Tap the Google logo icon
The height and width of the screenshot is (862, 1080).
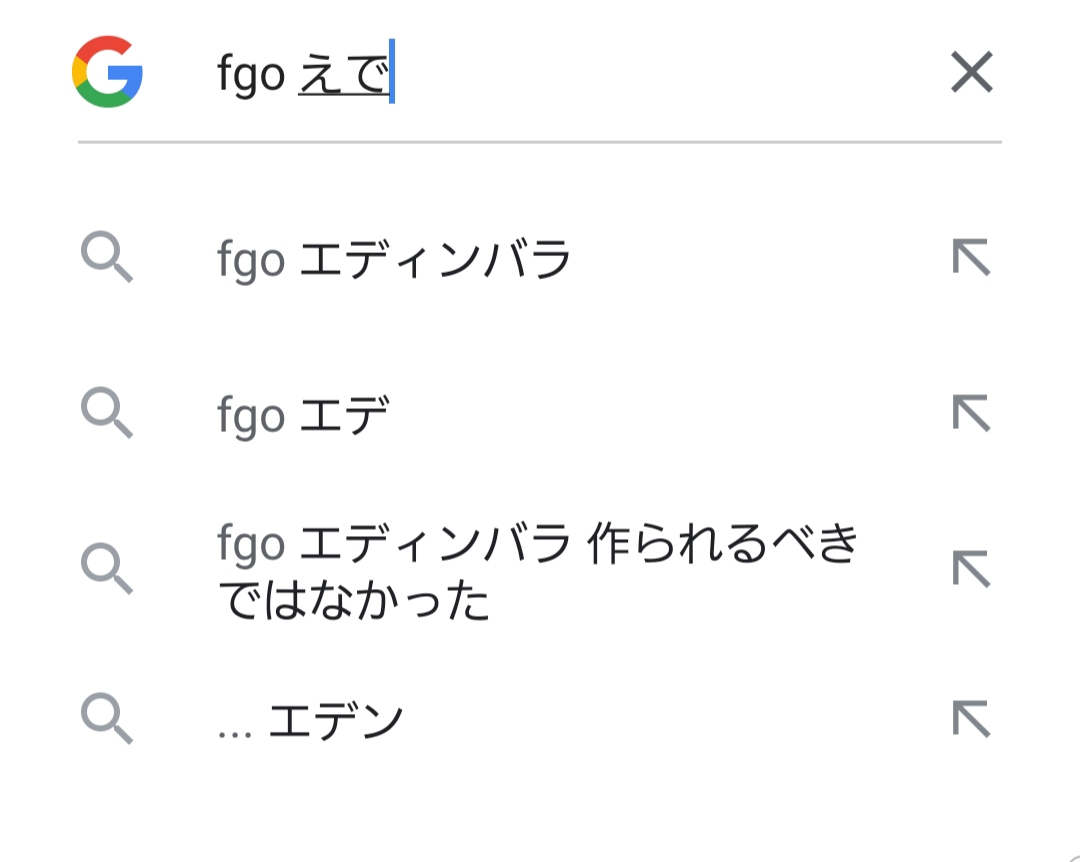click(x=108, y=72)
